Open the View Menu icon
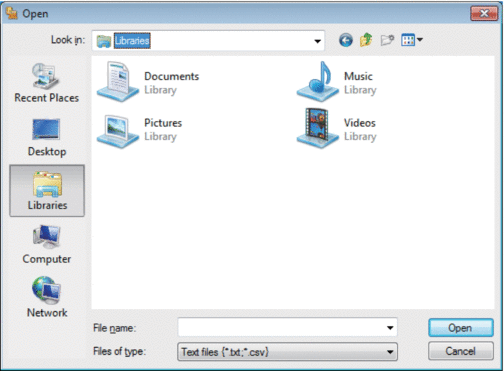The image size is (504, 371). pos(412,40)
